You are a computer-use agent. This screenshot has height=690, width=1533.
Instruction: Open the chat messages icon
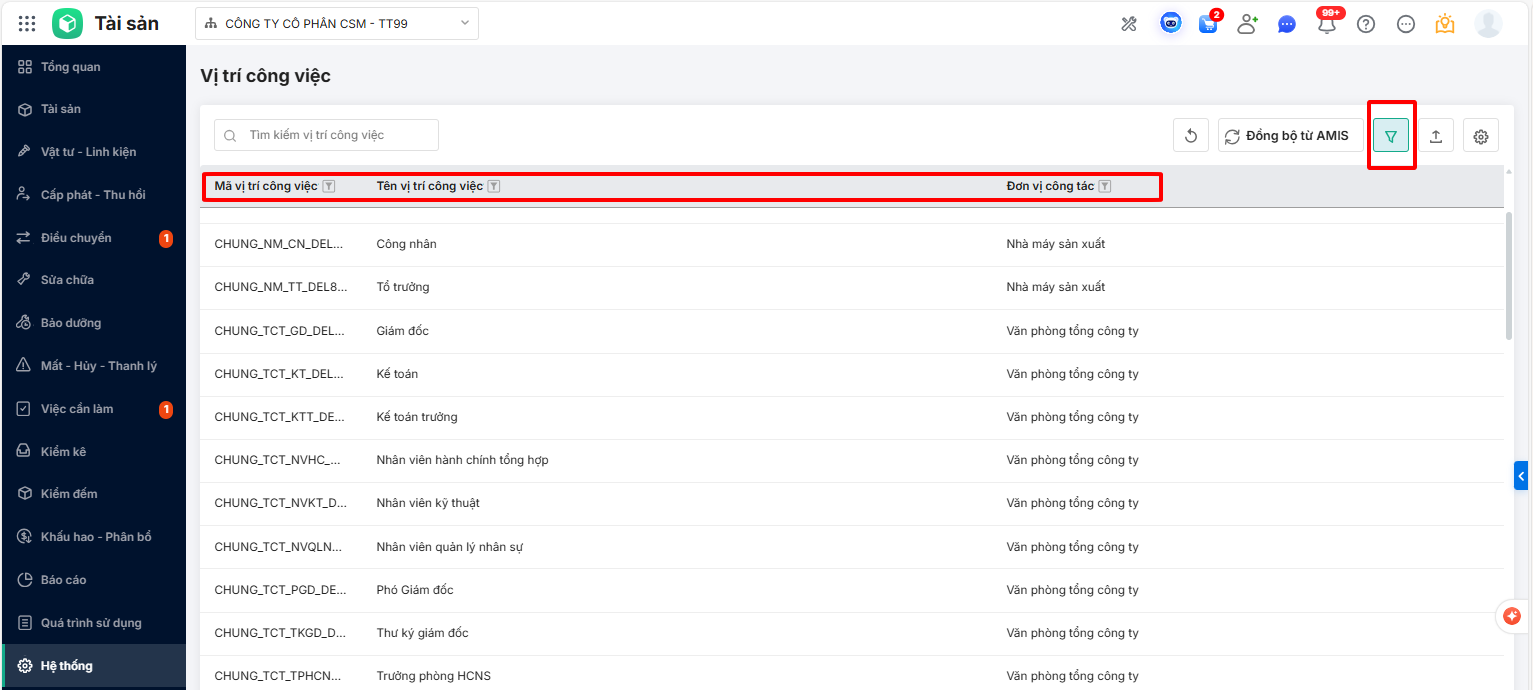pyautogui.click(x=1287, y=25)
